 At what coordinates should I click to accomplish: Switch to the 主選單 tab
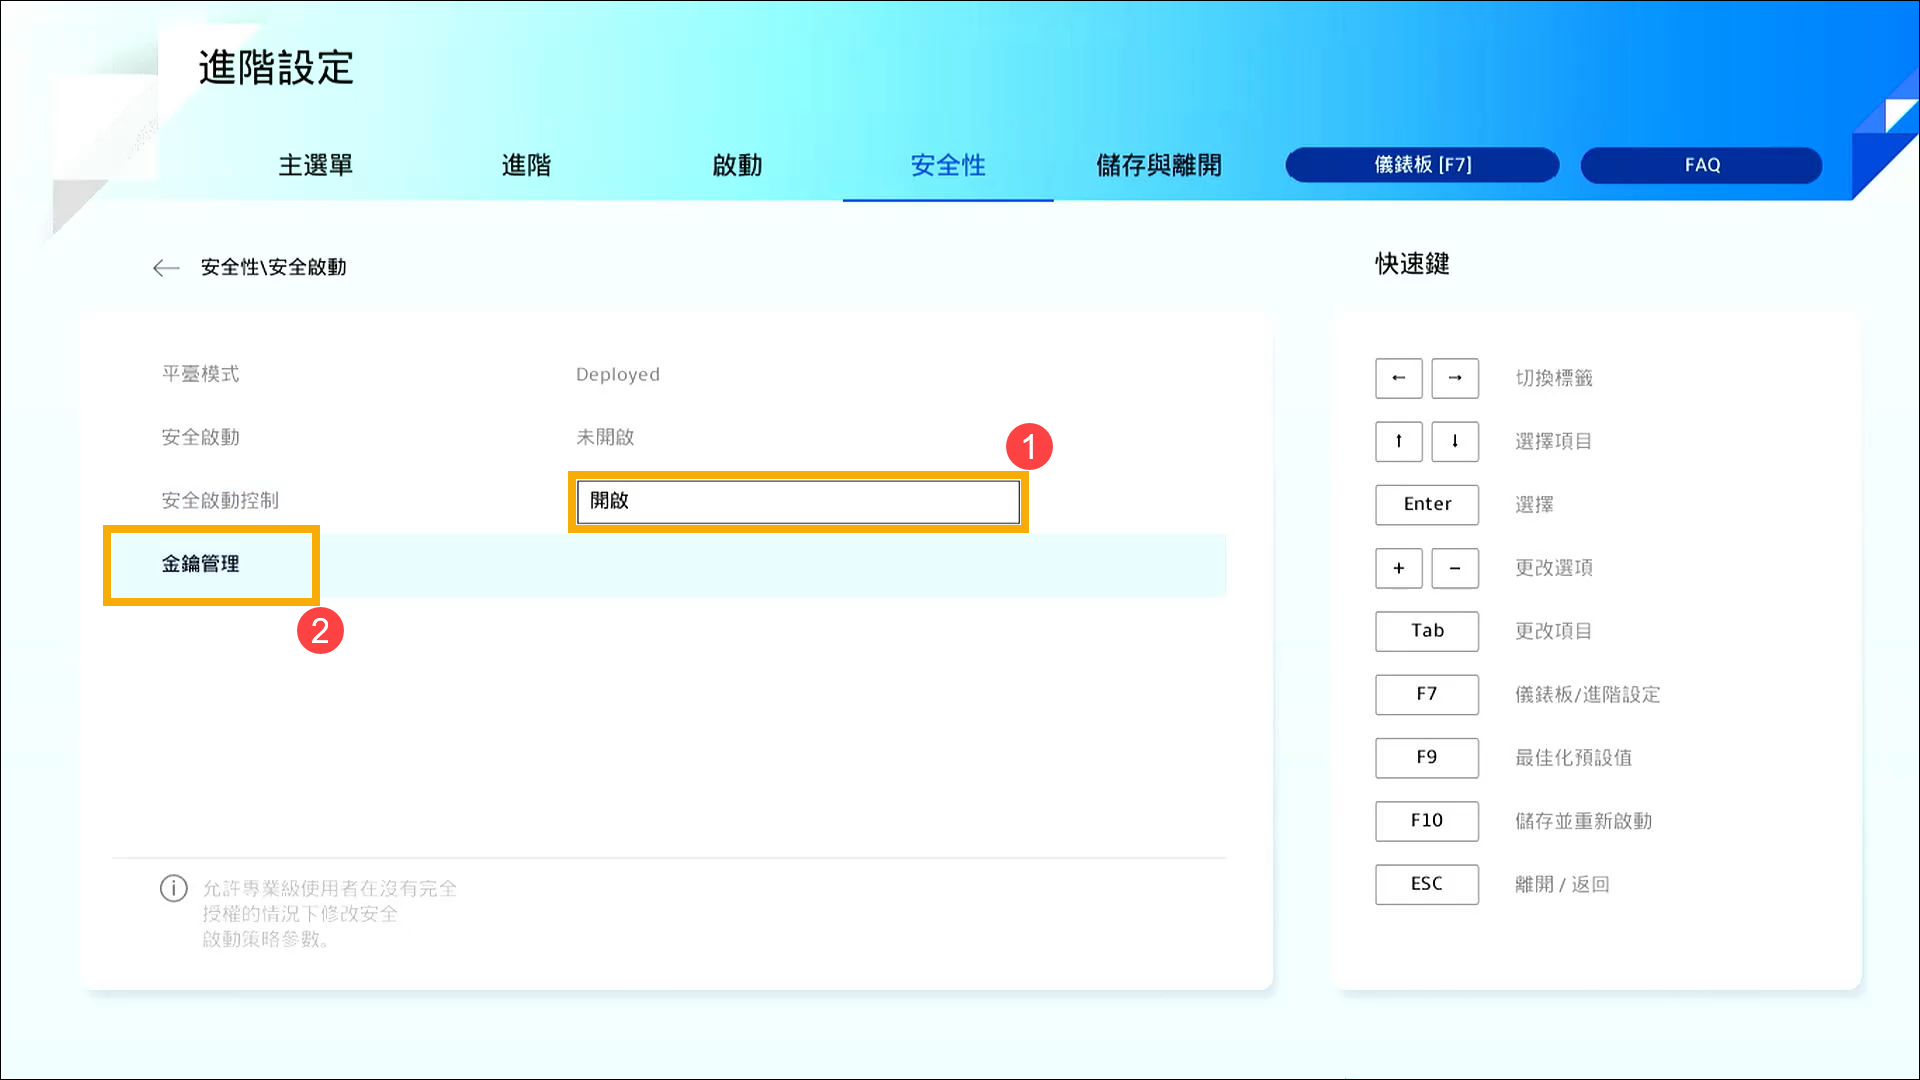[315, 165]
